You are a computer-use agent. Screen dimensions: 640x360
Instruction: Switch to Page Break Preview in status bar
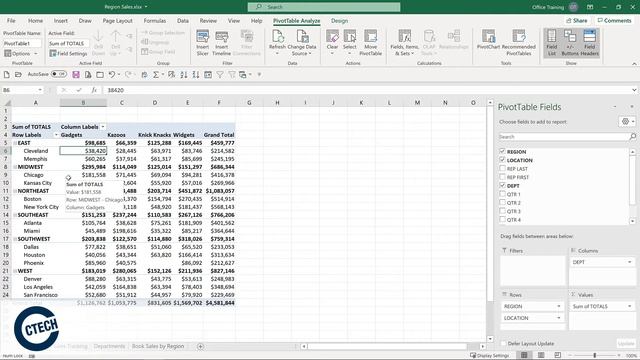[x=558, y=355]
